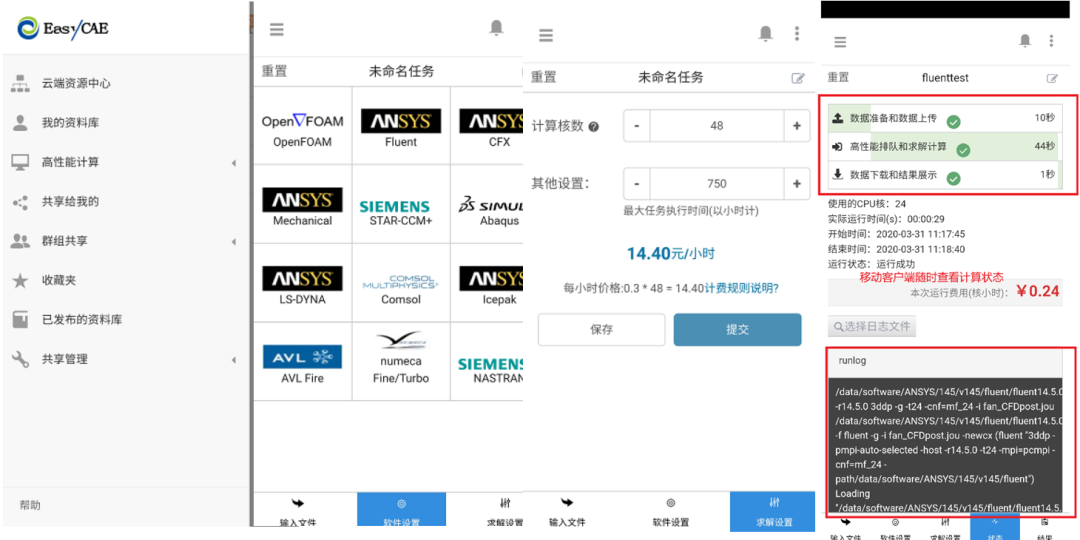Click 重置 on the software grid screen

click(274, 71)
